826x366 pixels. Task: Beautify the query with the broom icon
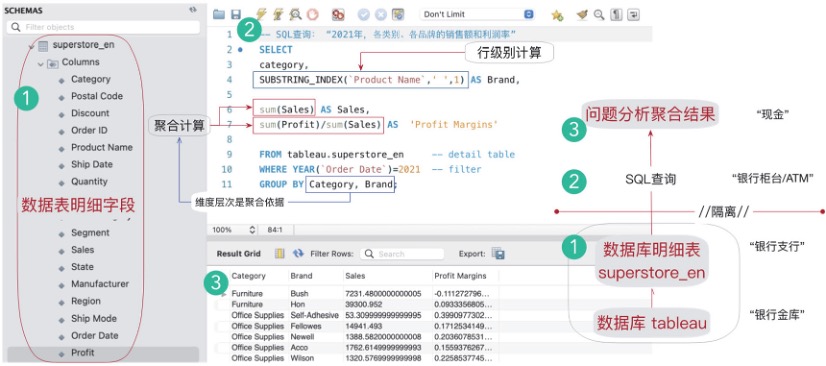coord(582,15)
